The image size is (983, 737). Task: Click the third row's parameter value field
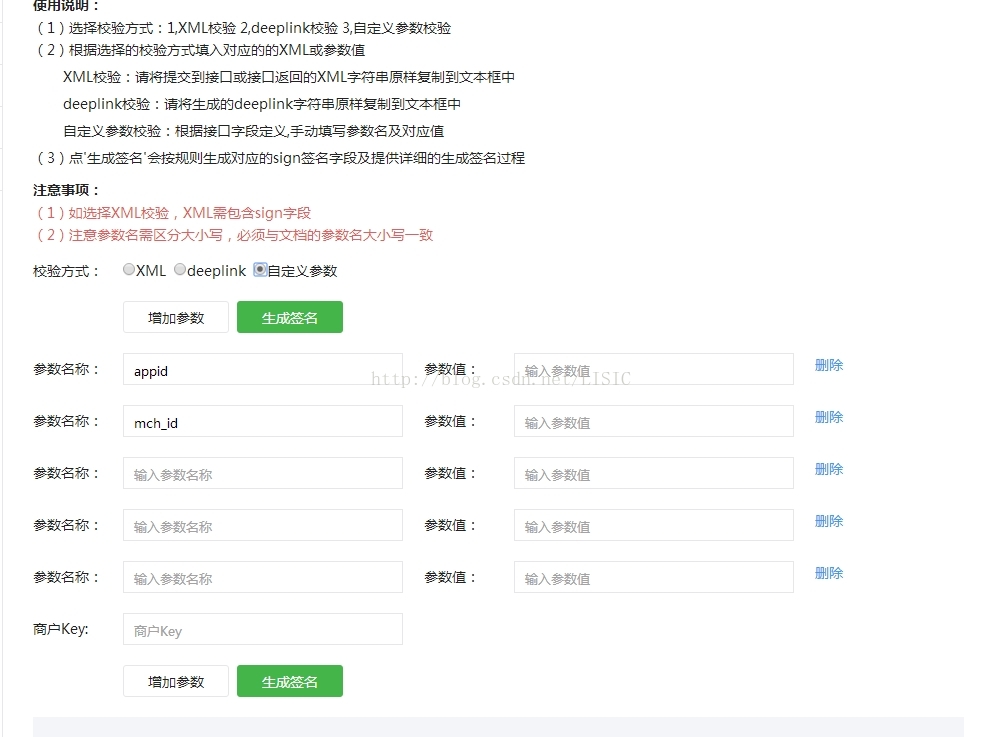(654, 473)
